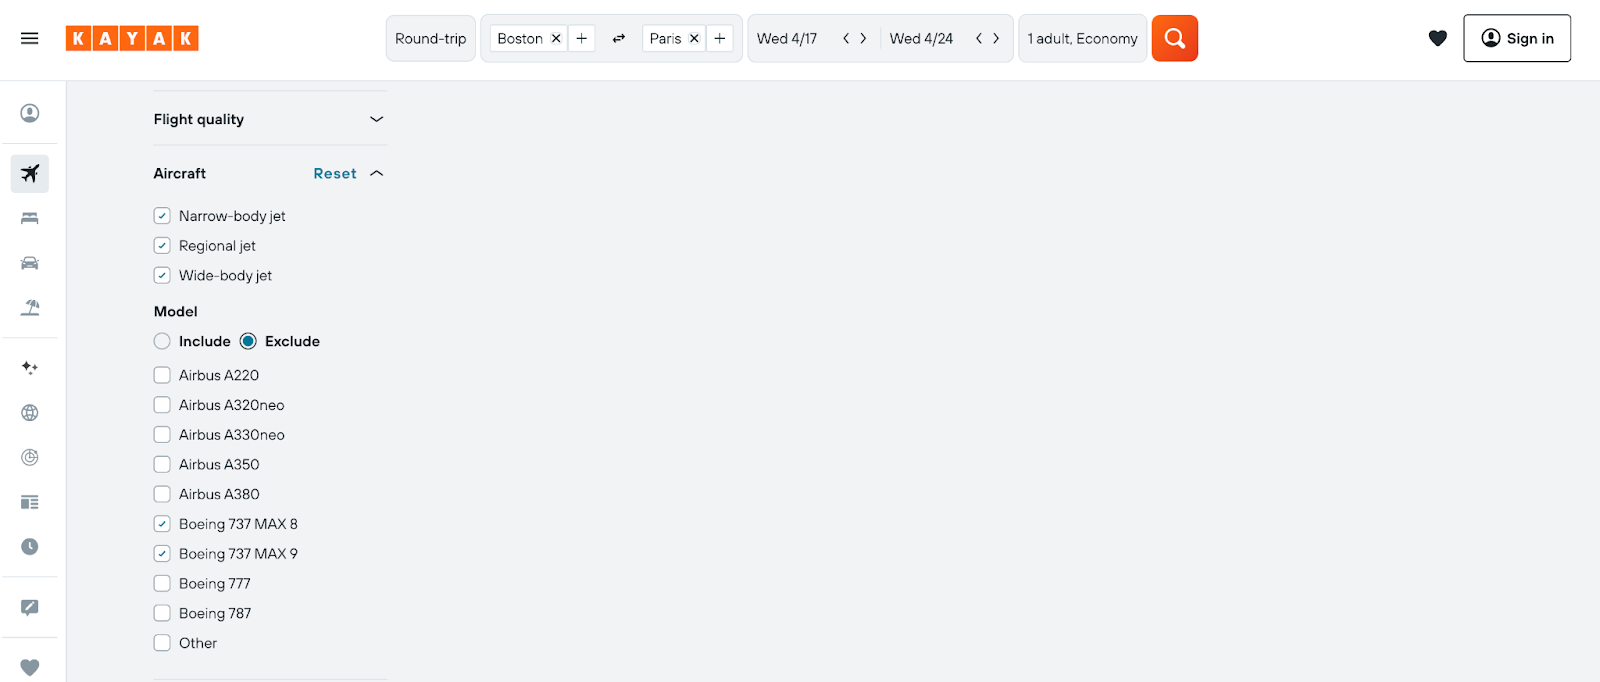Select the Exclude model radio button
This screenshot has height=682, width=1600.
(x=248, y=341)
